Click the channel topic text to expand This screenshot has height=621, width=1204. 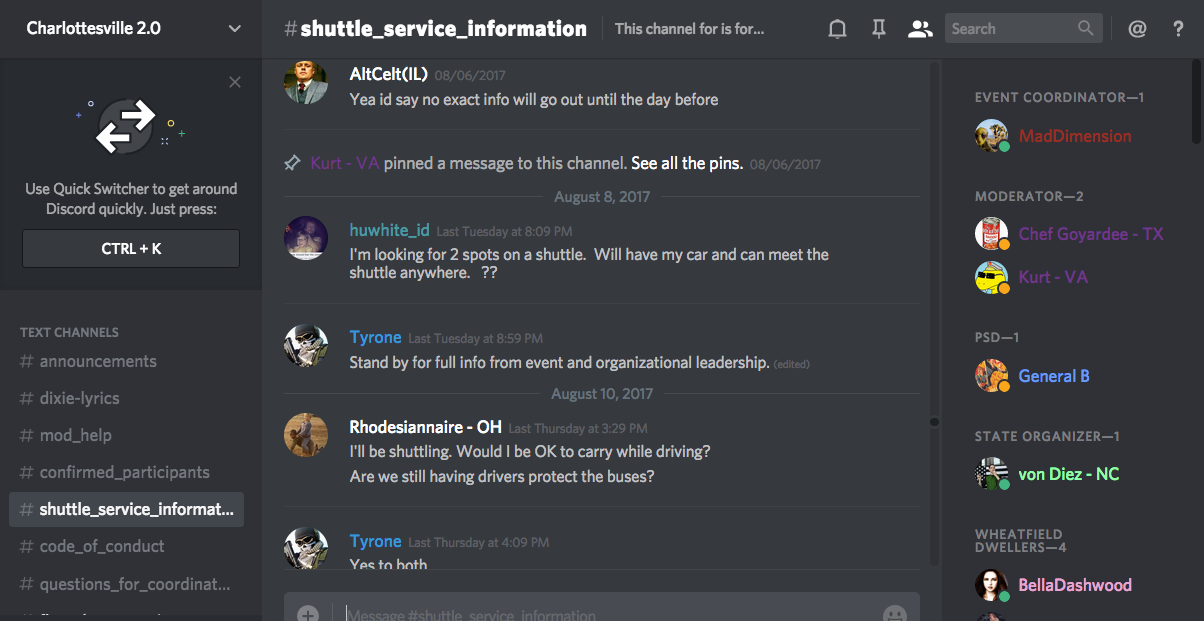[690, 29]
